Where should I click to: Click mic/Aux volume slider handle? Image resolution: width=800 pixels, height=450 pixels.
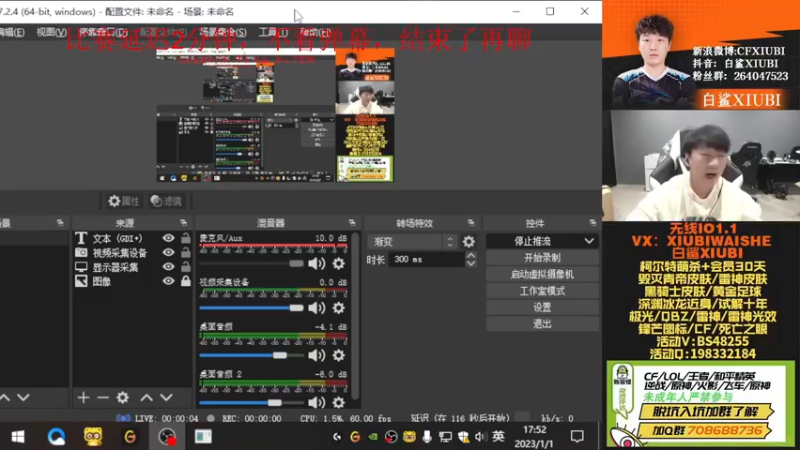pyautogui.click(x=296, y=264)
